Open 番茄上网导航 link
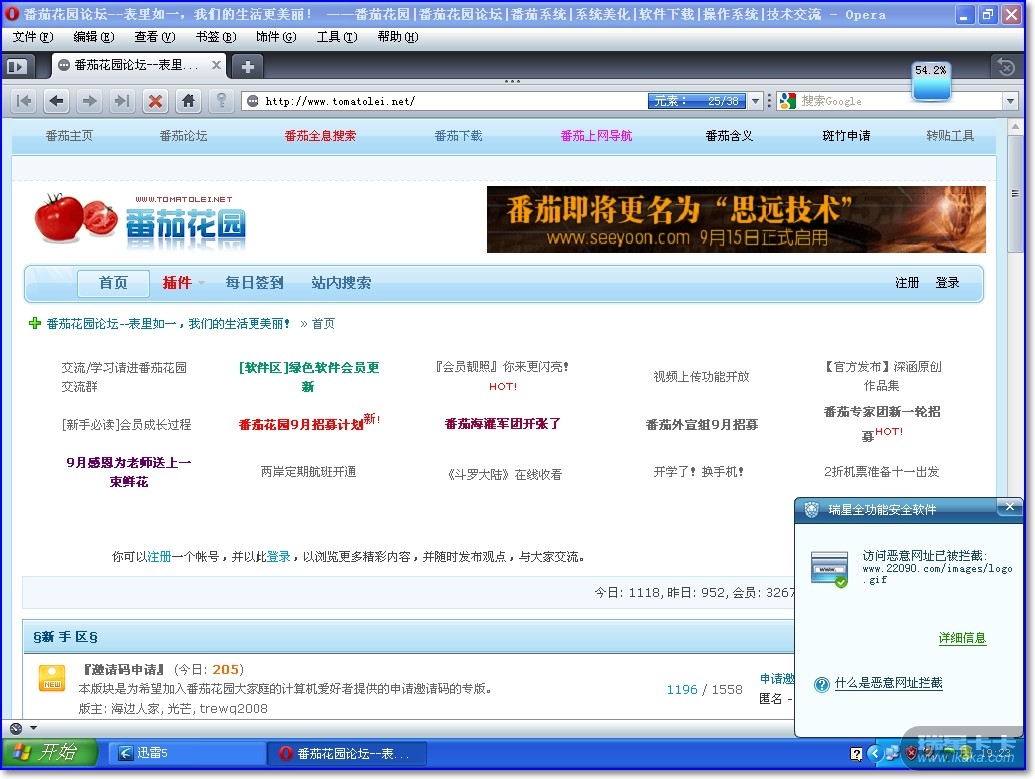 tap(596, 136)
